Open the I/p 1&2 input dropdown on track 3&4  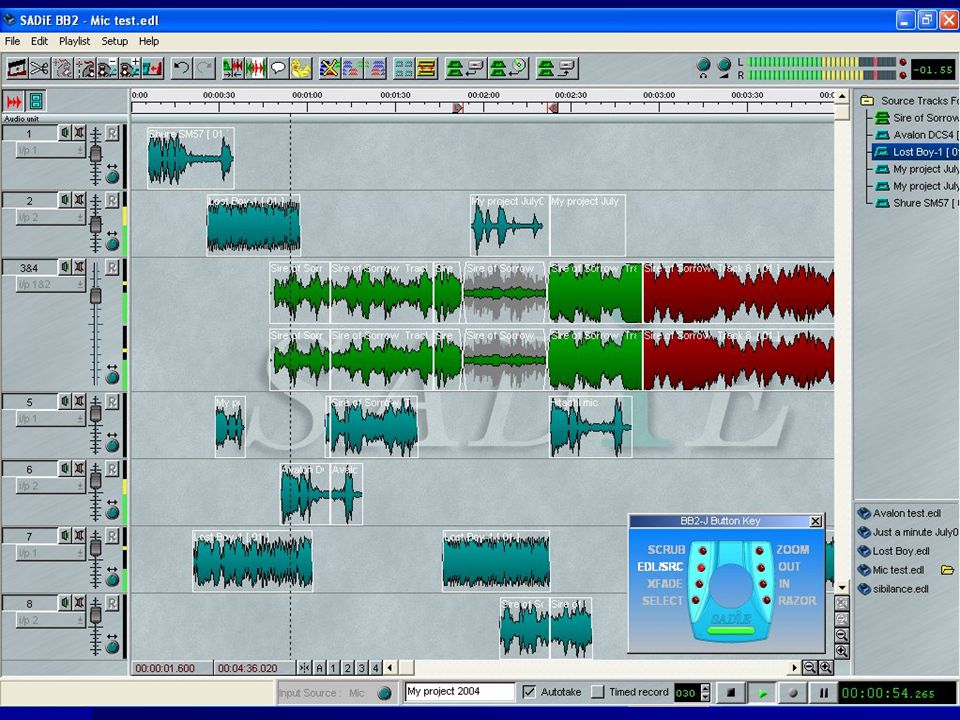(x=50, y=285)
